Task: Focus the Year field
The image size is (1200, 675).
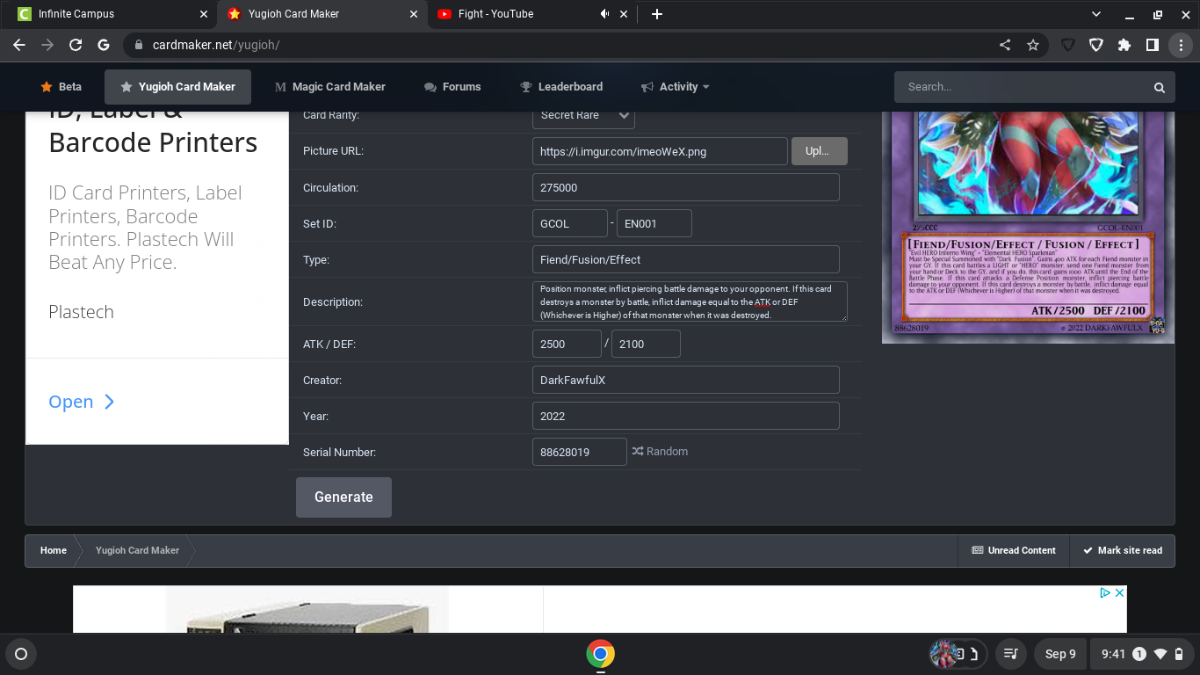Action: click(686, 416)
